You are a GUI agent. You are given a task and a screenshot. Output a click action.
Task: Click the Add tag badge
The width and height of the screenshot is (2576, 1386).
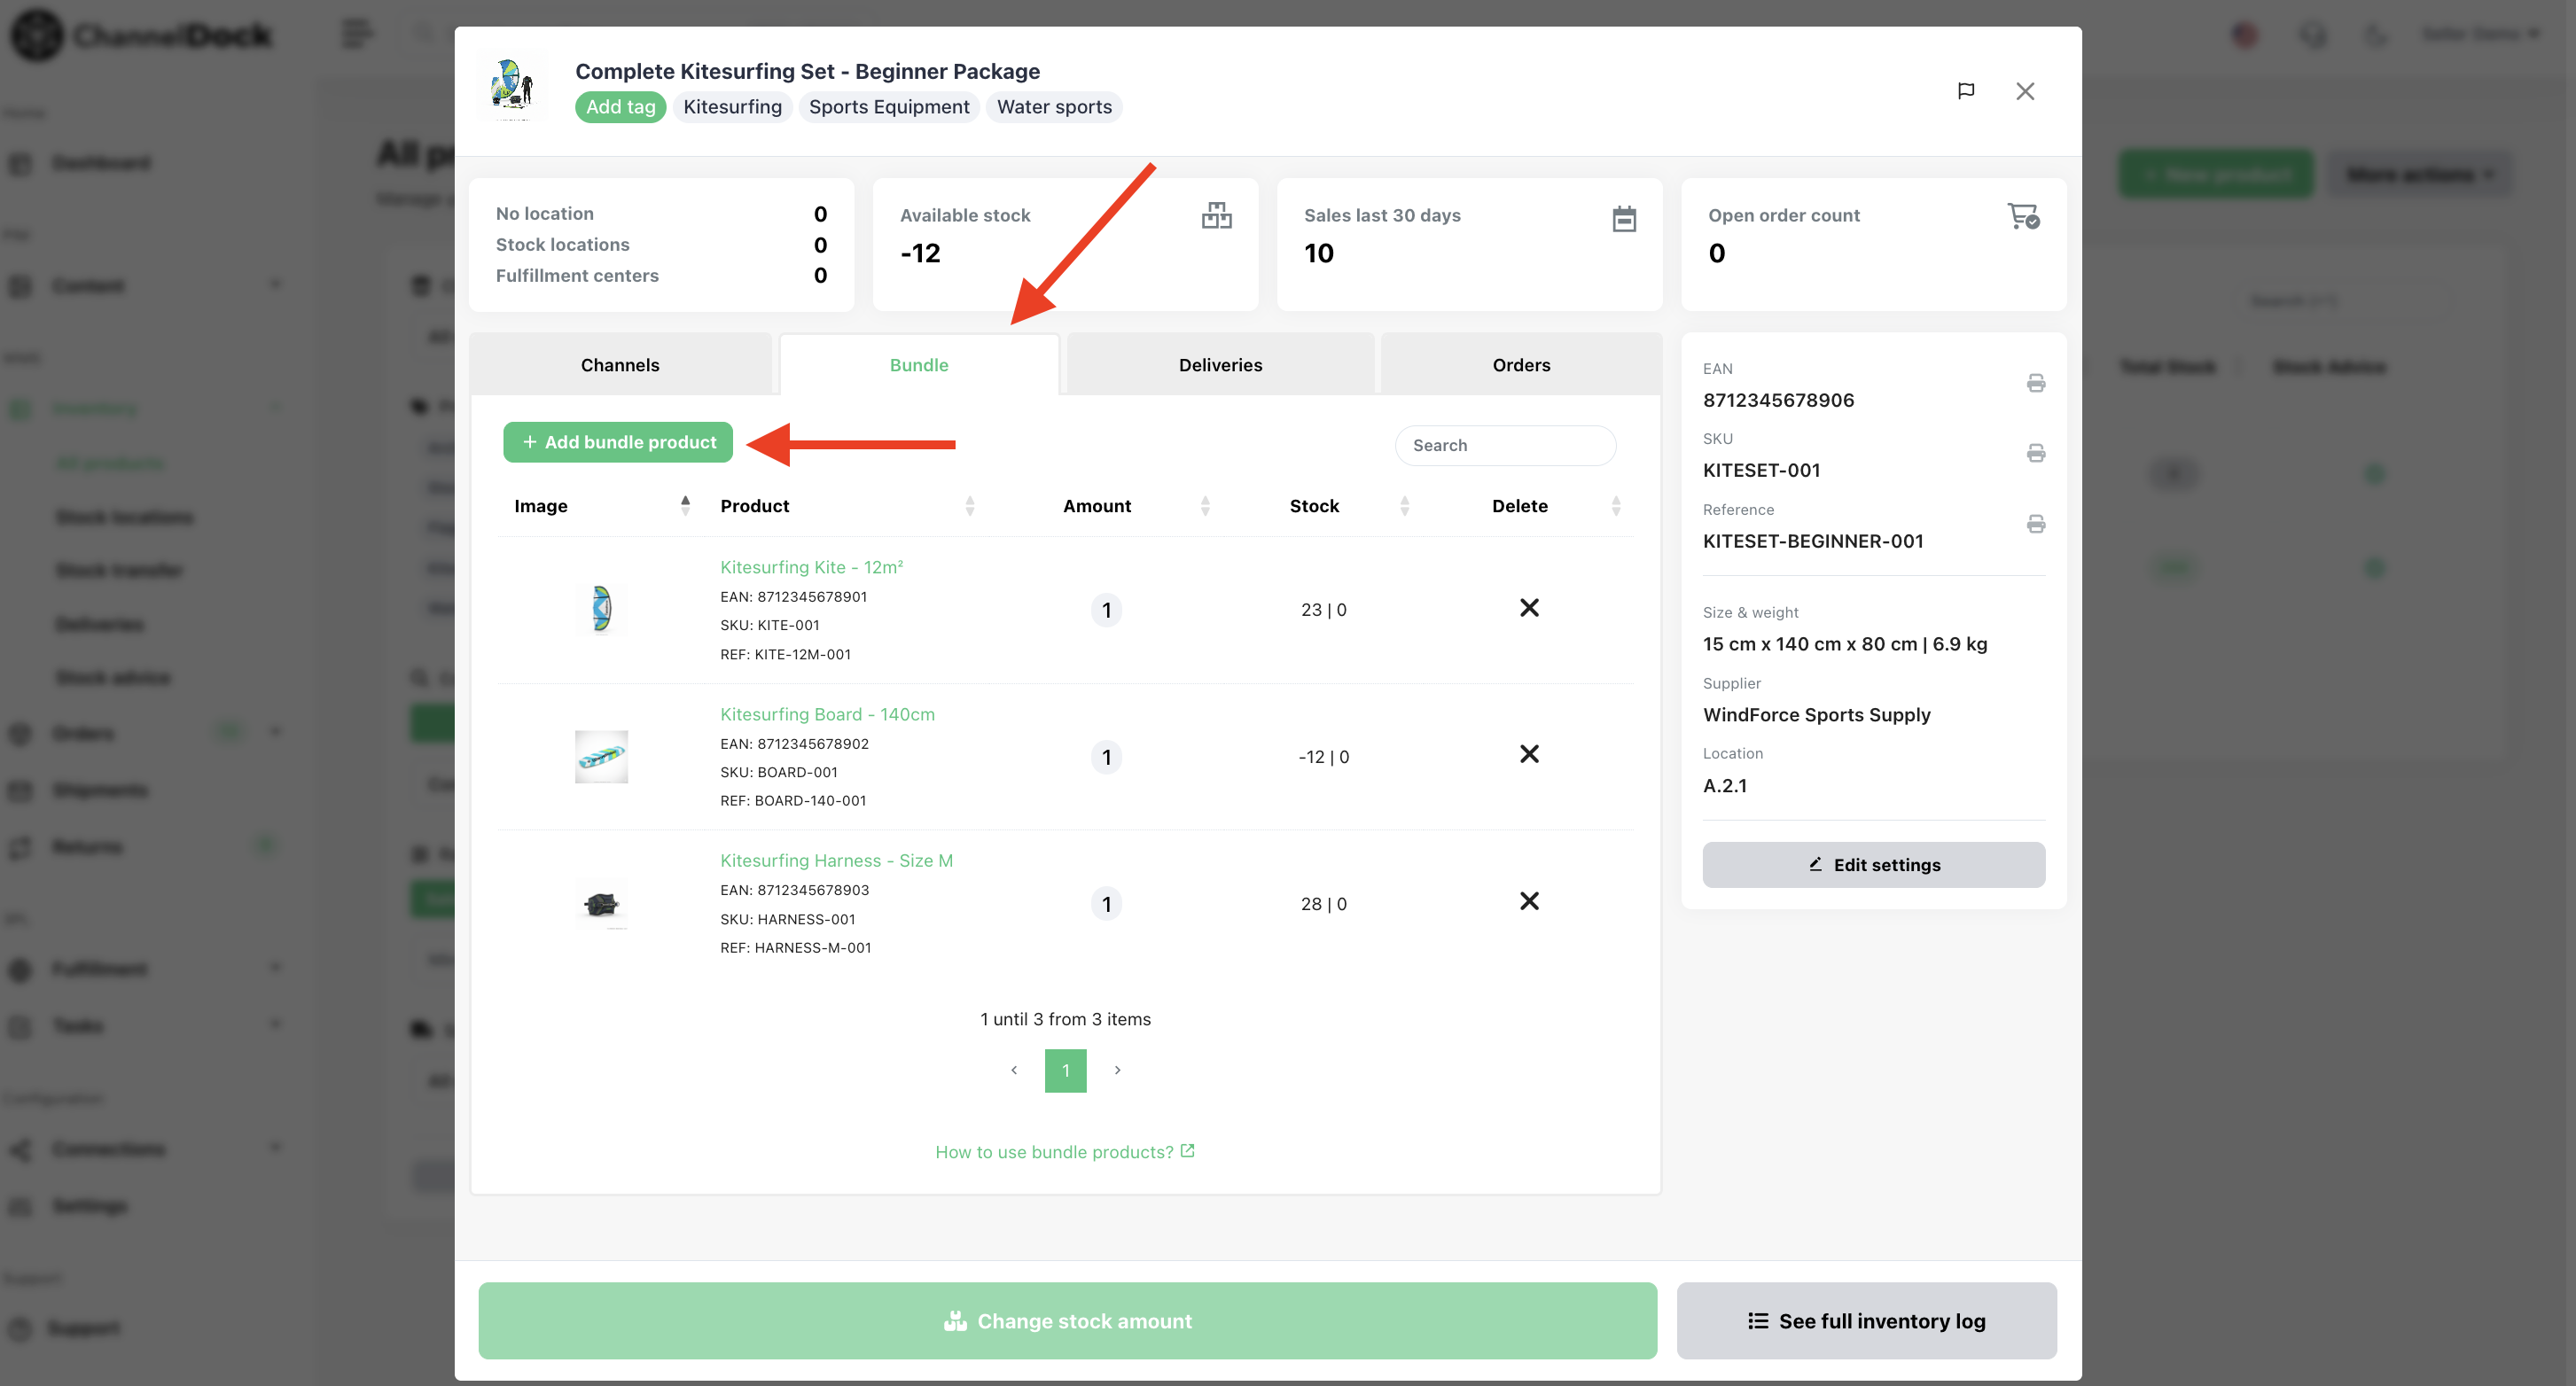coord(620,107)
